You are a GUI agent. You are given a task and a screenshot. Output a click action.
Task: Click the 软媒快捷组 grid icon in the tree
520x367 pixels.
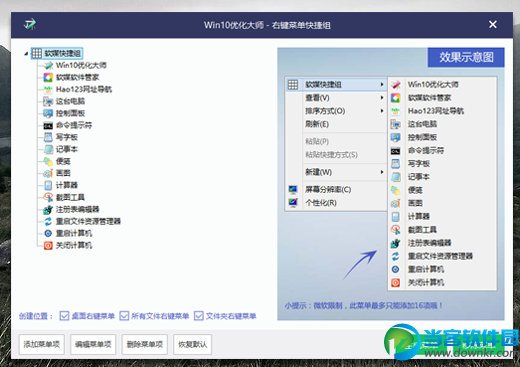pyautogui.click(x=37, y=53)
